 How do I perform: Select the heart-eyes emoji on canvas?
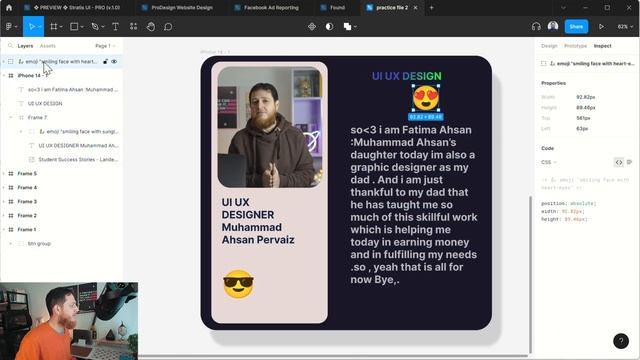426,98
